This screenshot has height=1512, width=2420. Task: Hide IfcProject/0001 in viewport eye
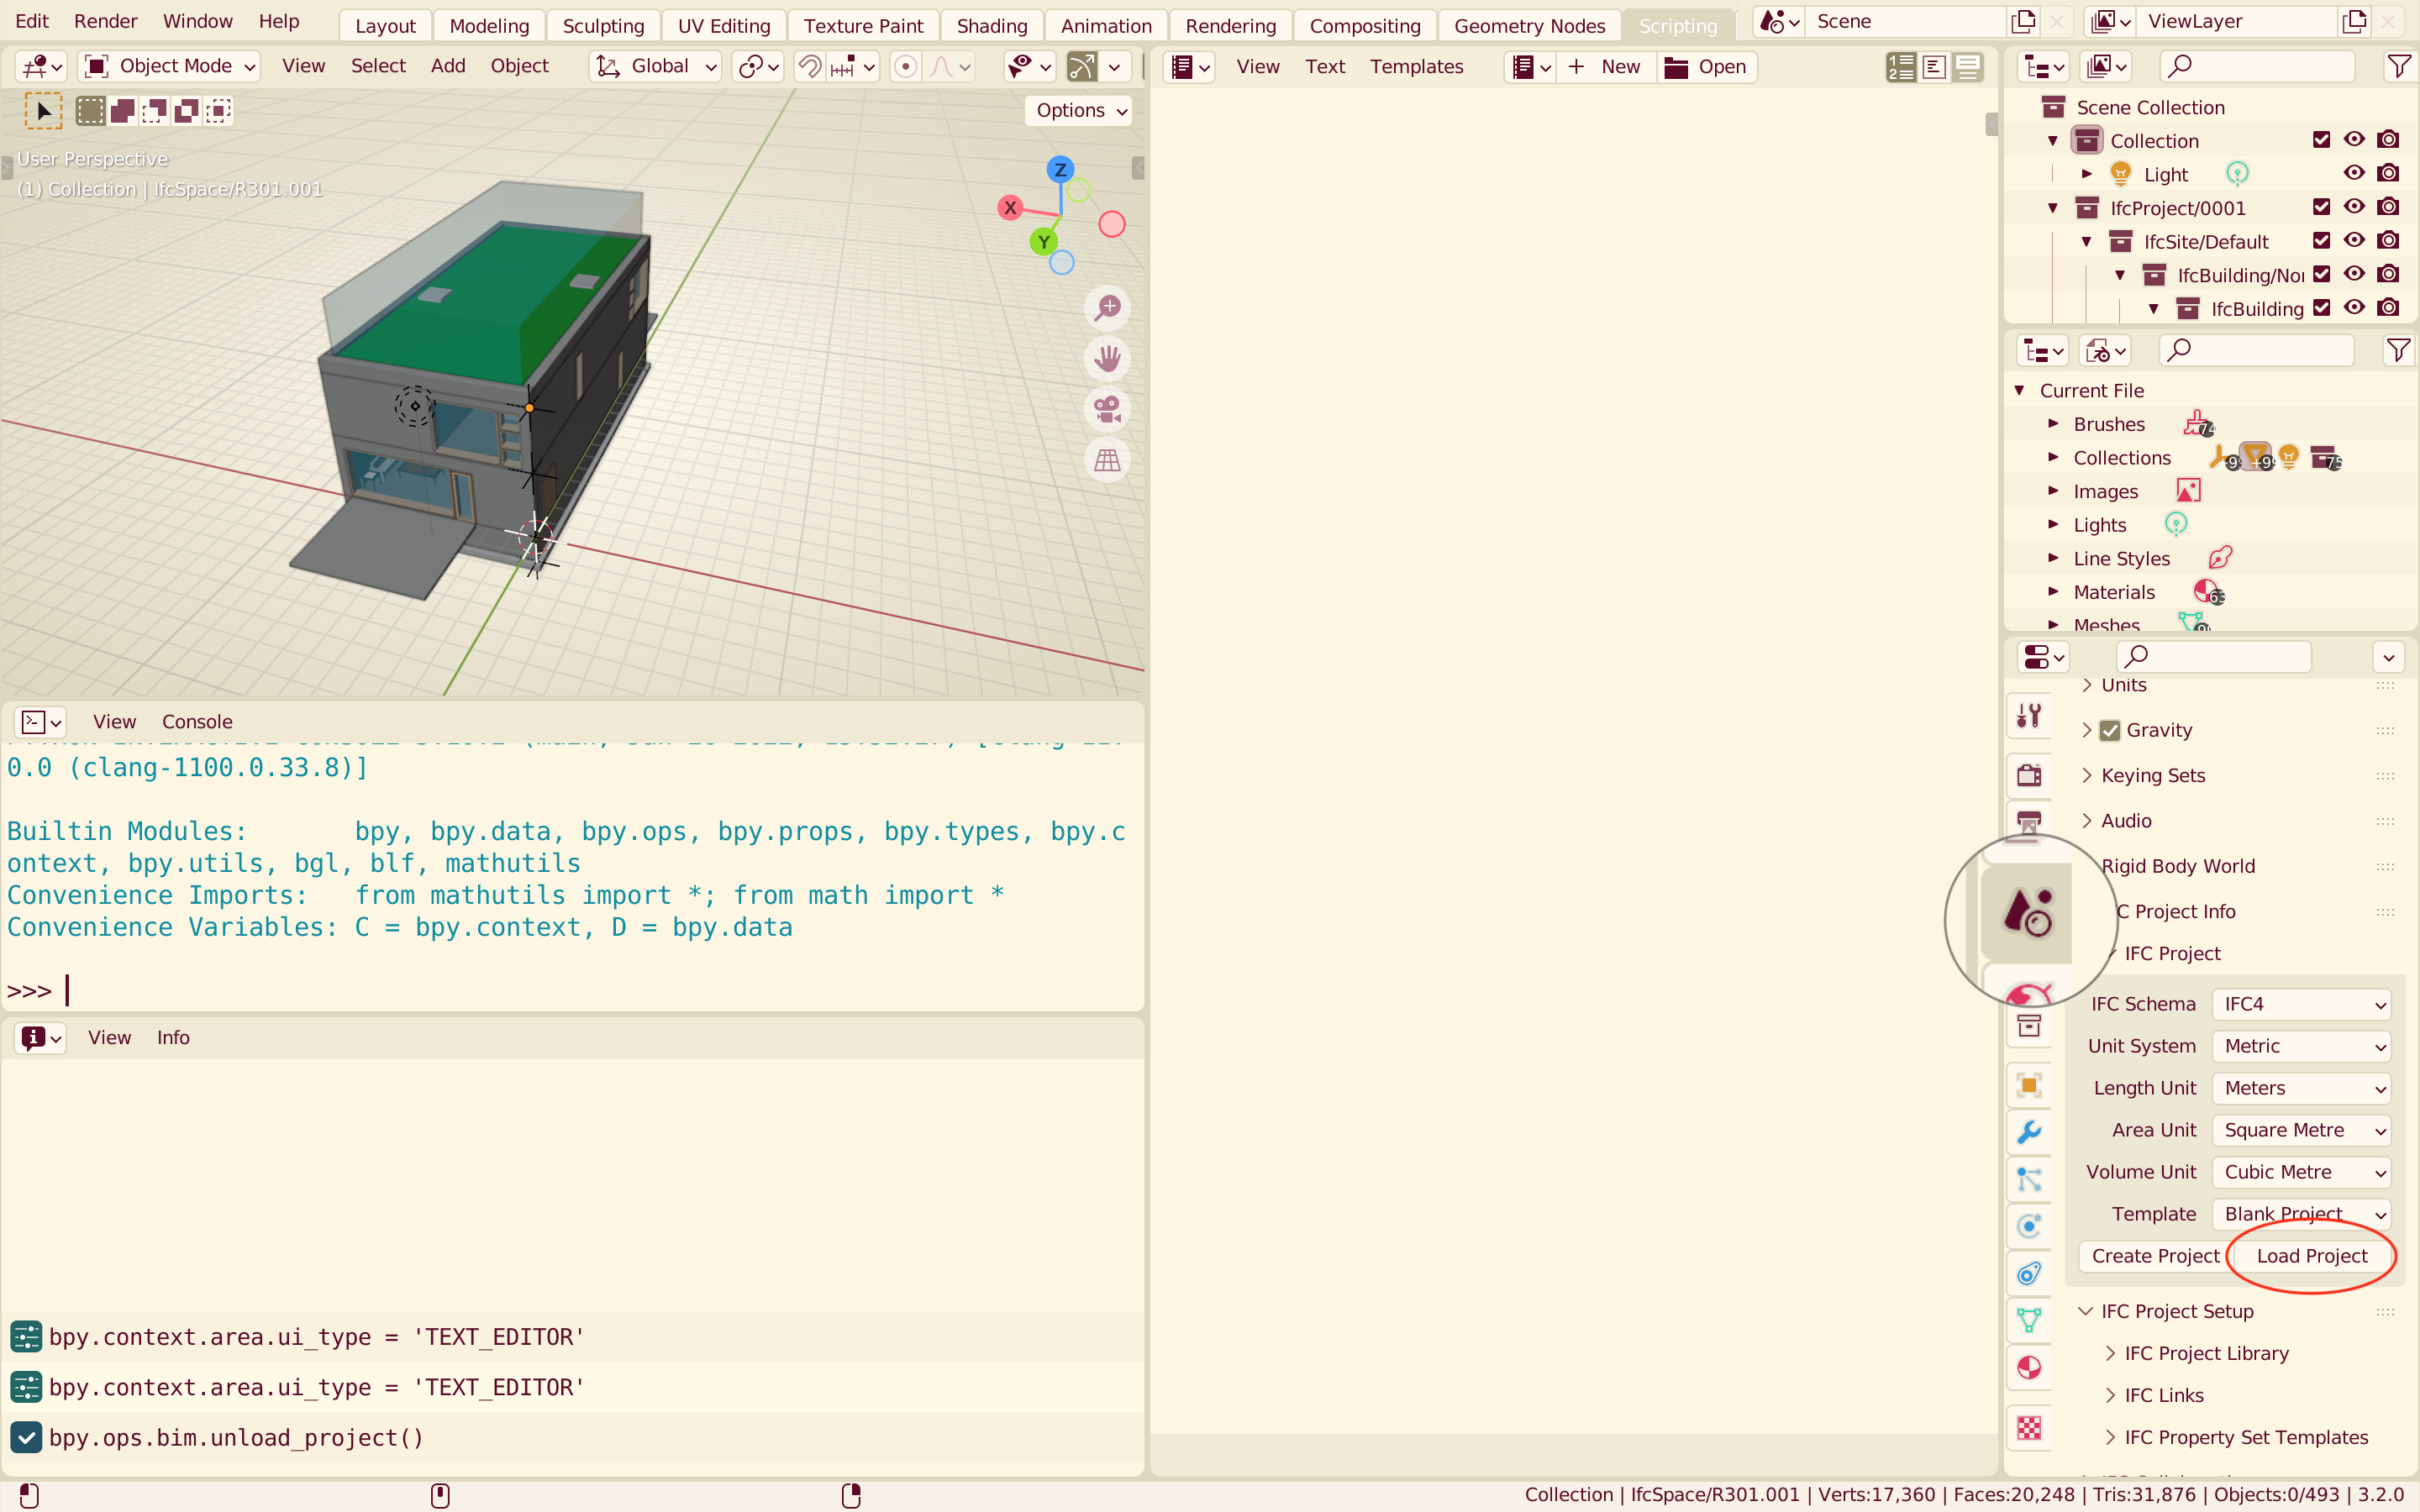(2354, 207)
